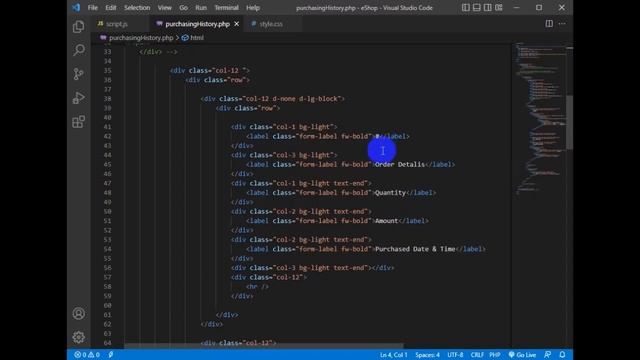Open the Run and Debug view
This screenshot has width=640, height=360.
[78, 98]
